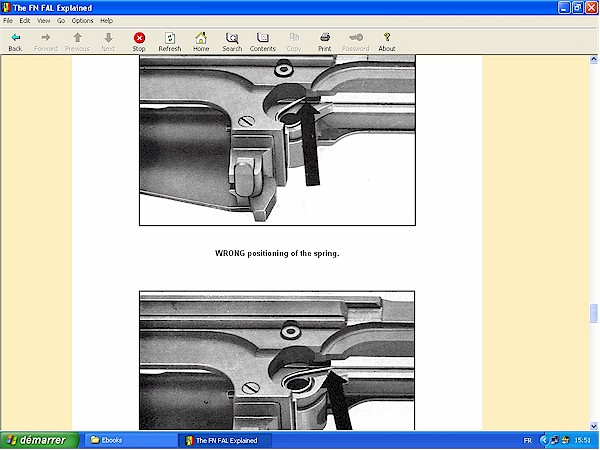Click the application icon in the title bar

[x=6, y=8]
